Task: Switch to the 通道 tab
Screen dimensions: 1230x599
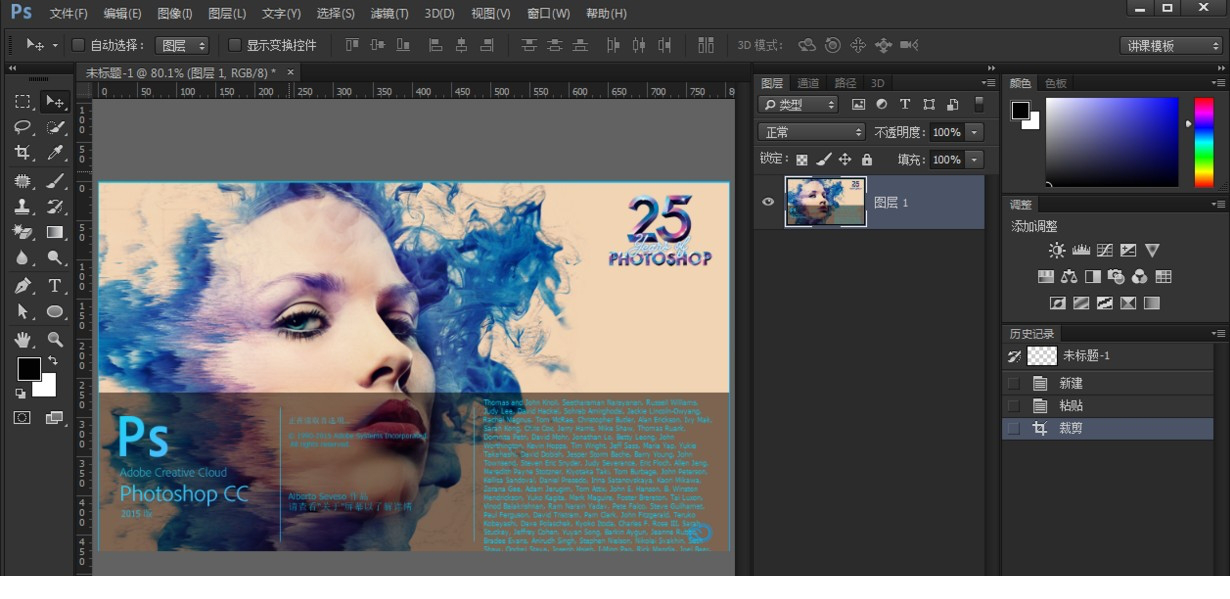Action: click(x=808, y=83)
